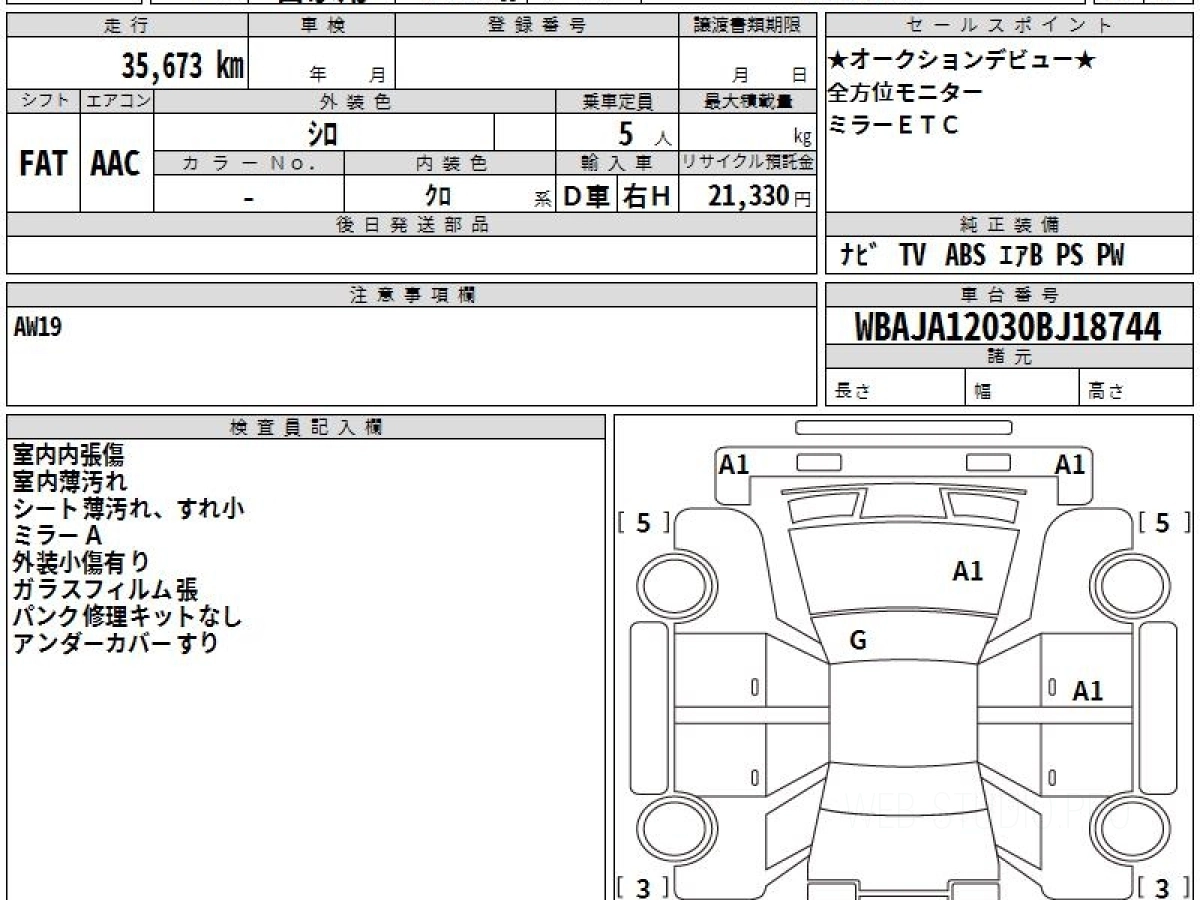
Task: Select the パンク修理キットなし note
Action: click(127, 616)
